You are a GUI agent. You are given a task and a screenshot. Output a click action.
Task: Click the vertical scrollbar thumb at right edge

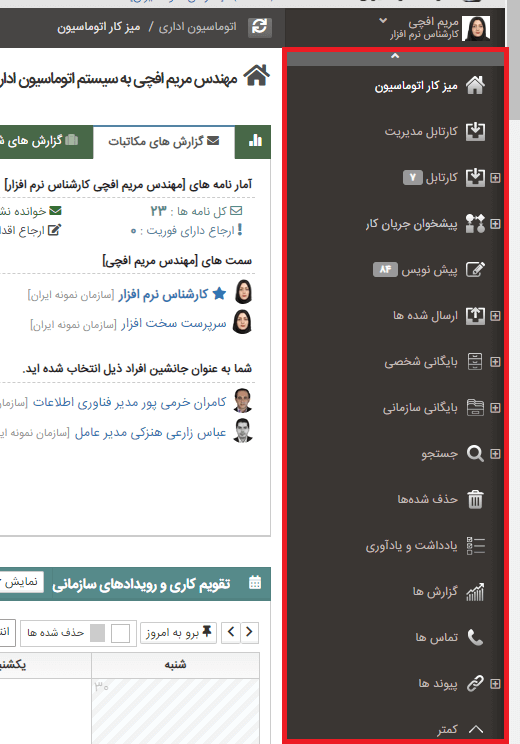coord(514,59)
